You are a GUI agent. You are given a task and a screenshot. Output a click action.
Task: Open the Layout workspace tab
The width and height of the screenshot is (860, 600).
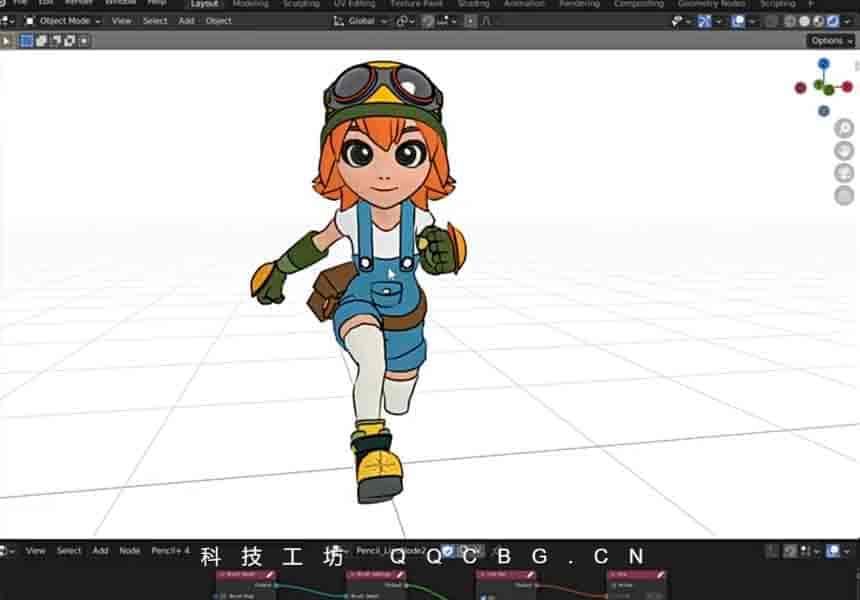204,4
